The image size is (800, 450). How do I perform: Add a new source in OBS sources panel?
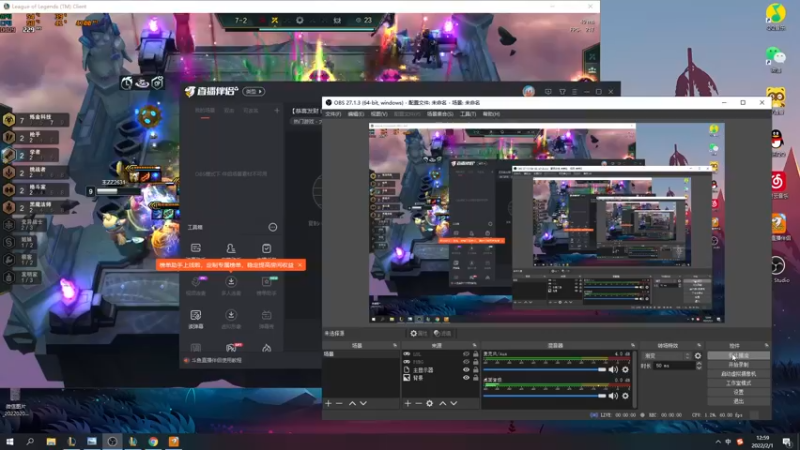[407, 403]
